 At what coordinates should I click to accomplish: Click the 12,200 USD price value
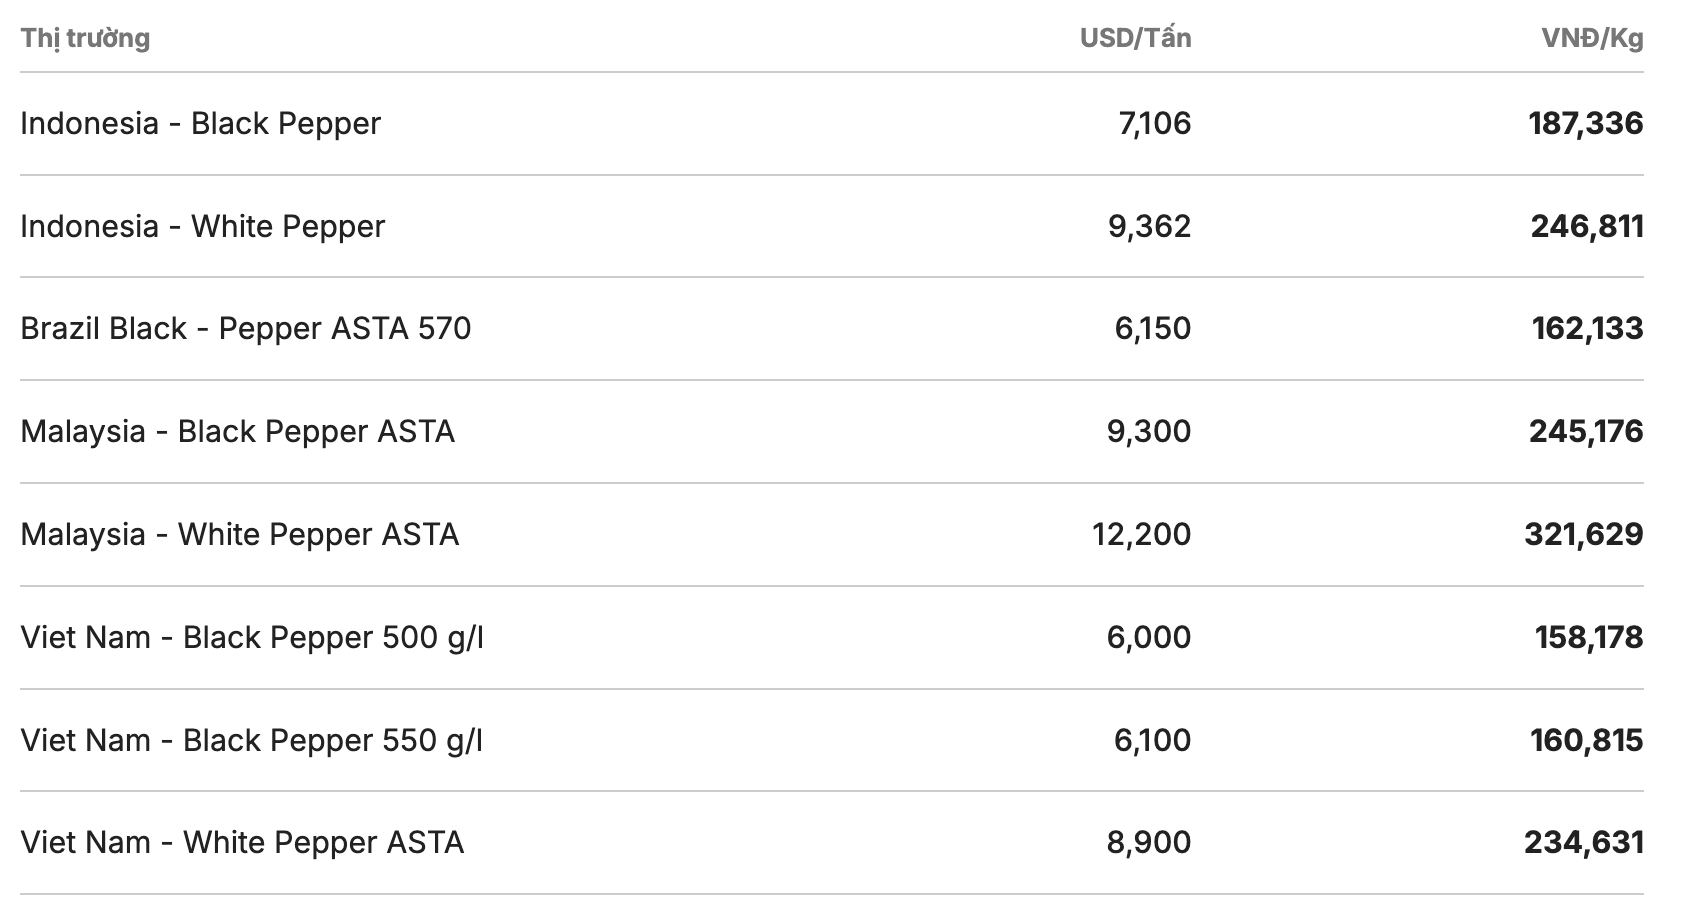pos(1141,534)
